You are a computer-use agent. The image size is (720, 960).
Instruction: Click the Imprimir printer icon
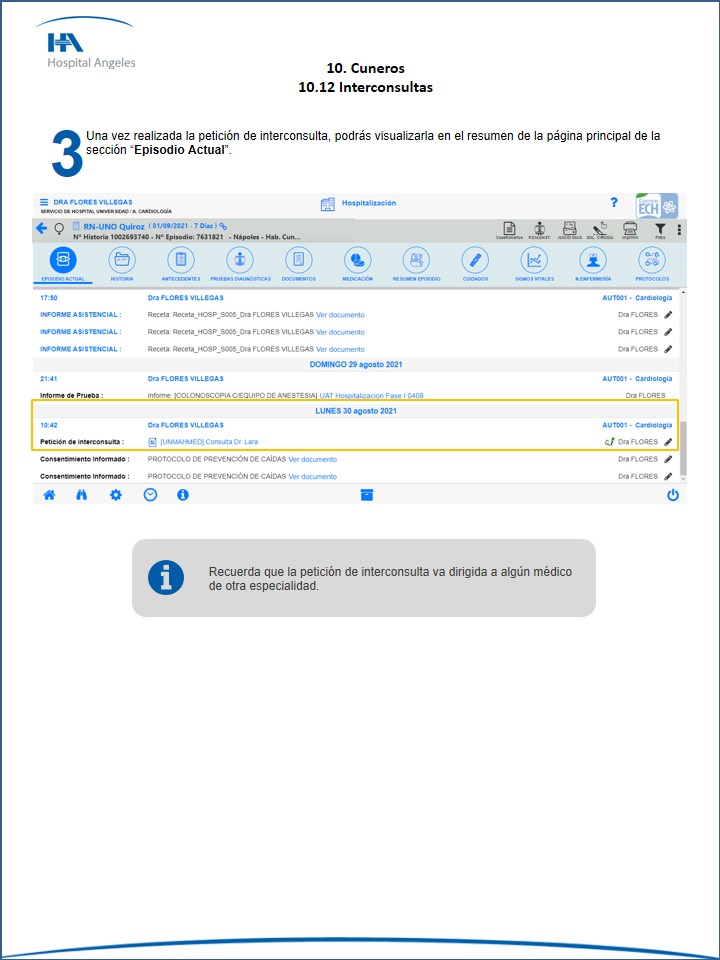pyautogui.click(x=630, y=229)
